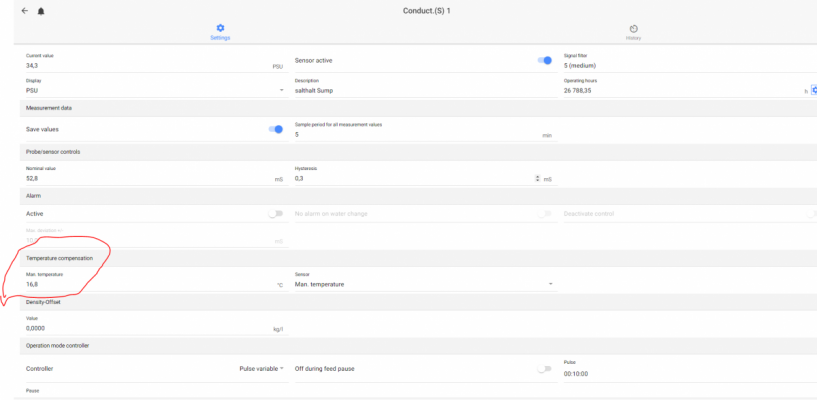817x400 pixels.
Task: Toggle the Save values switch
Action: pos(276,129)
